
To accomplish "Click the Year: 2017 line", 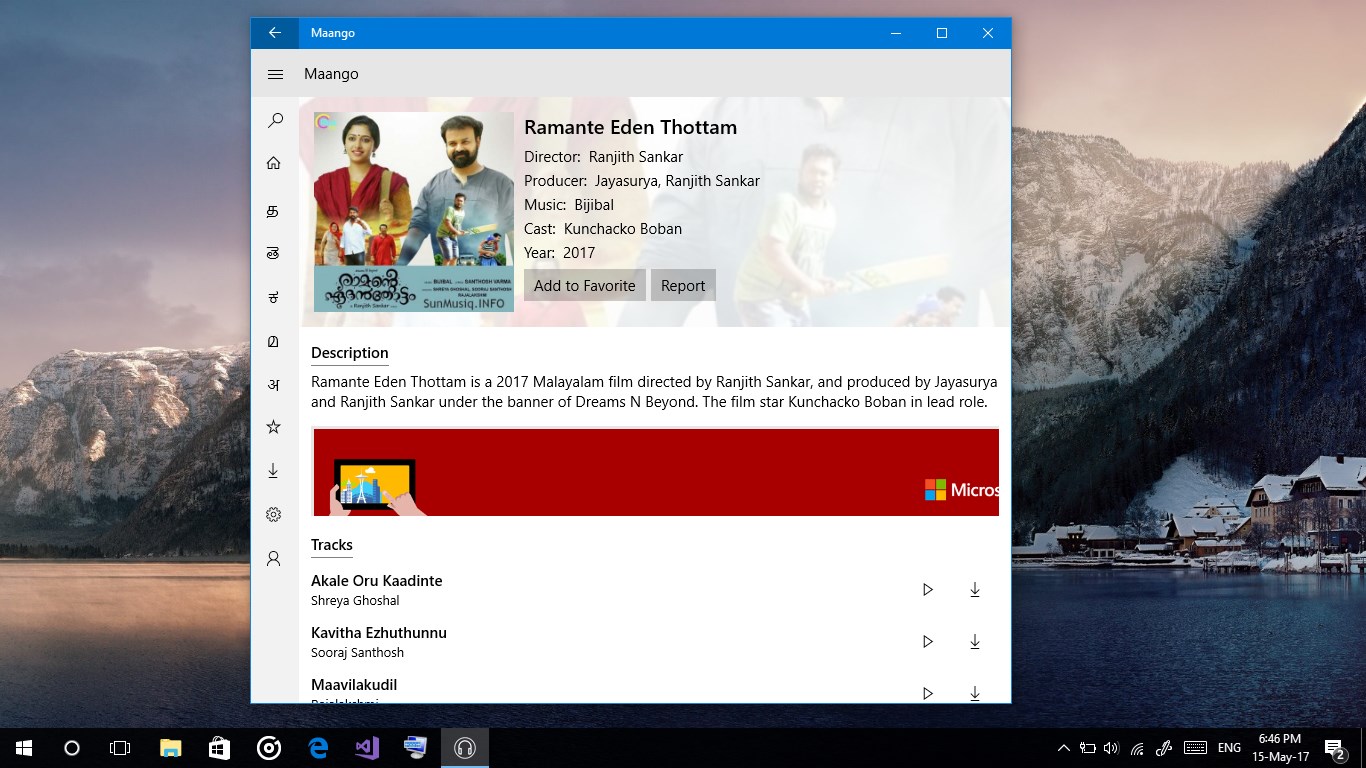I will tap(560, 253).
